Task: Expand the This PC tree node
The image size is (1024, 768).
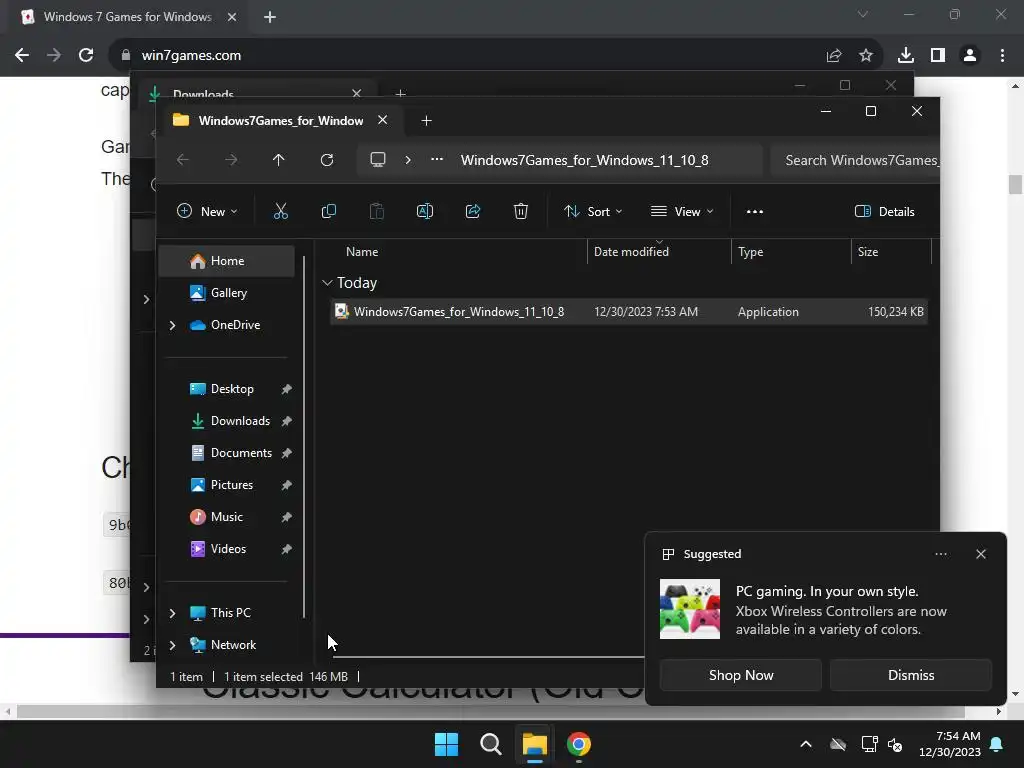Action: (x=172, y=613)
